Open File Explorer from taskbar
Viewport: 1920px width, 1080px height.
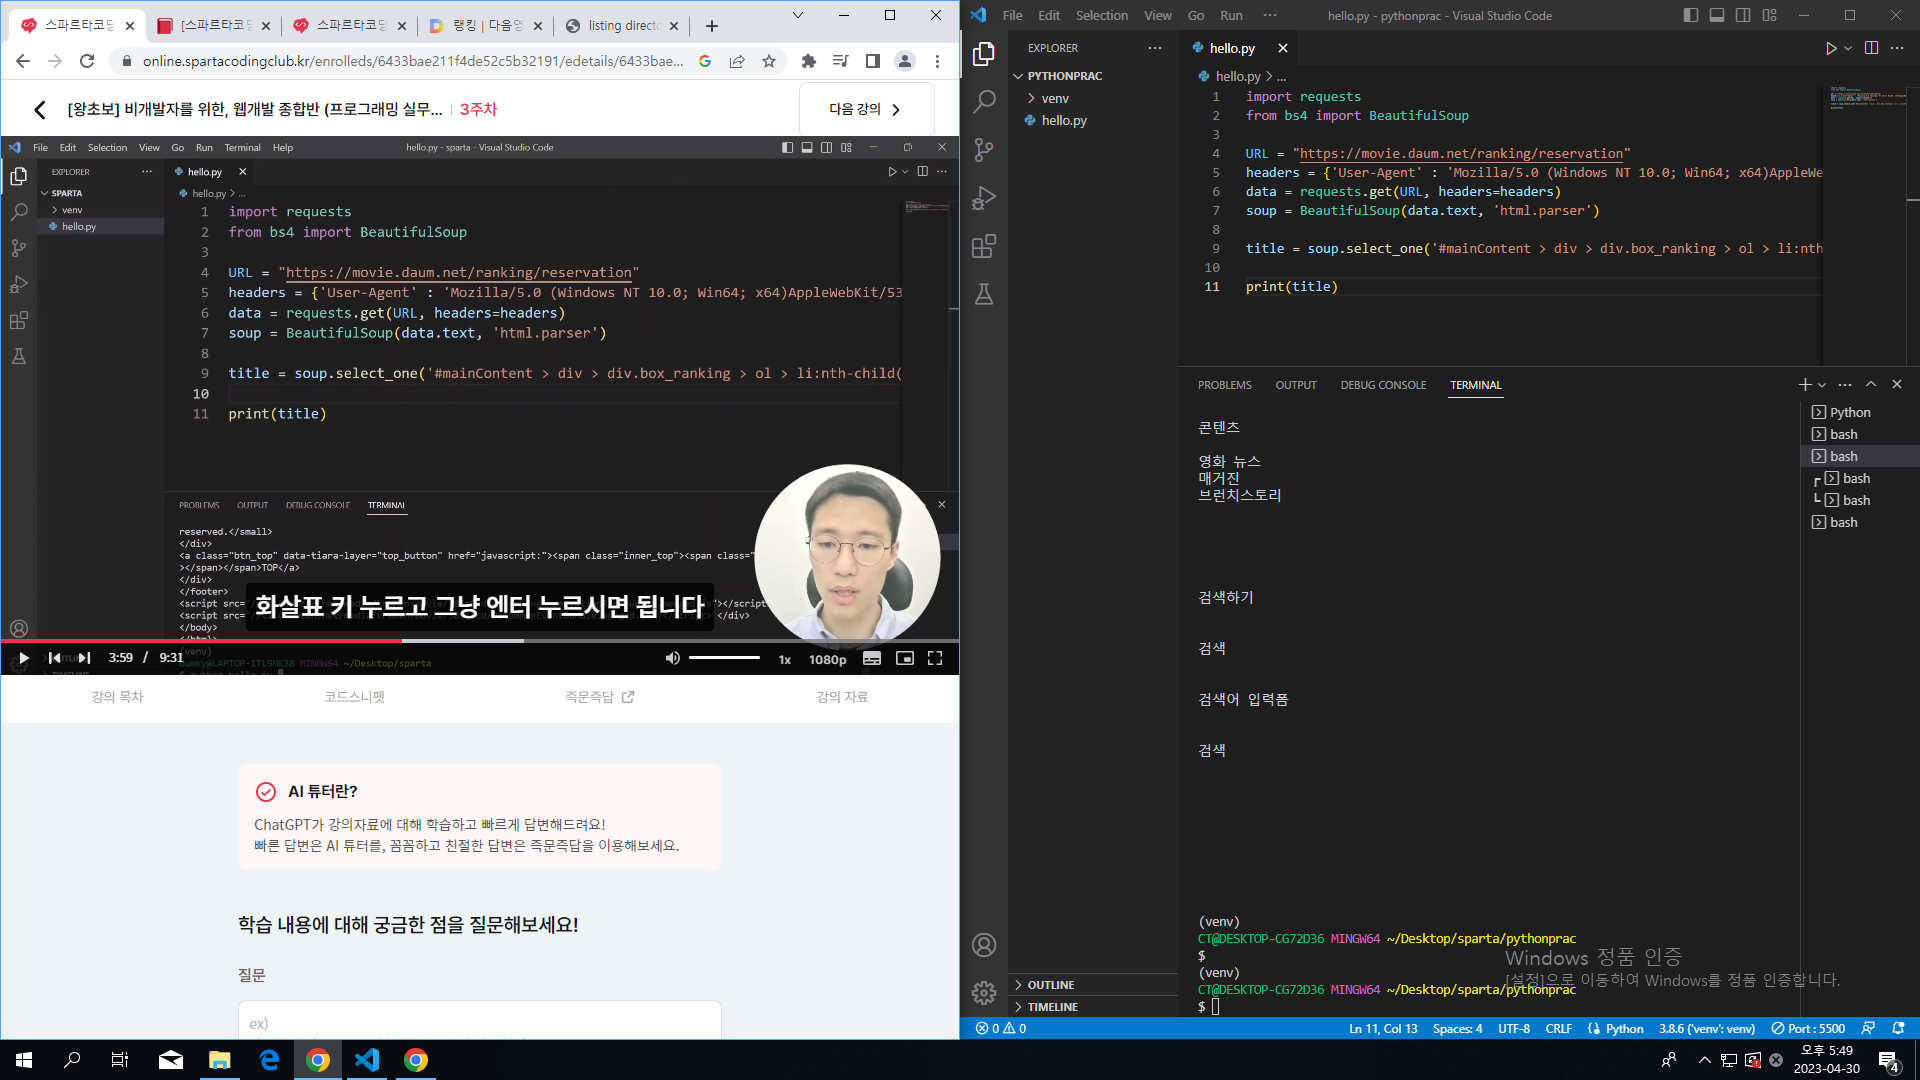219,1060
